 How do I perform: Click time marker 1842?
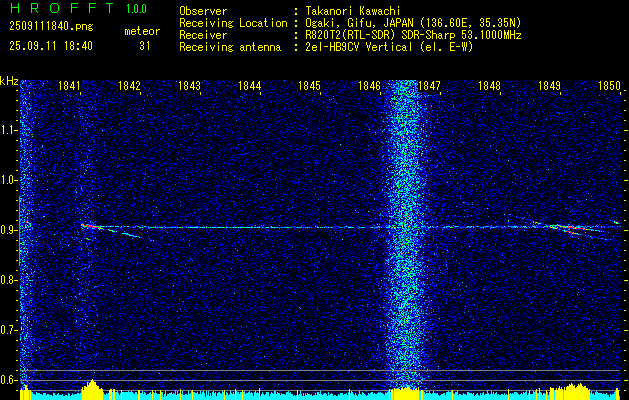129,85
